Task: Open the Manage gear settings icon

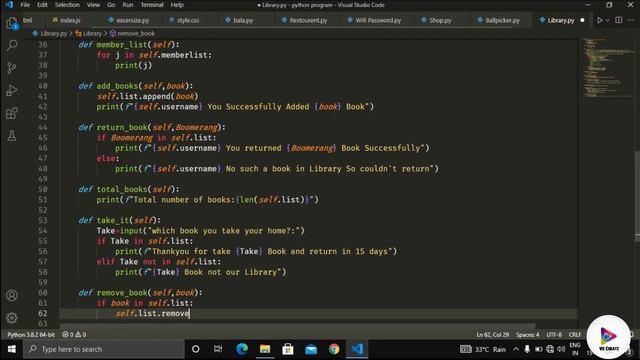Action: point(12,318)
